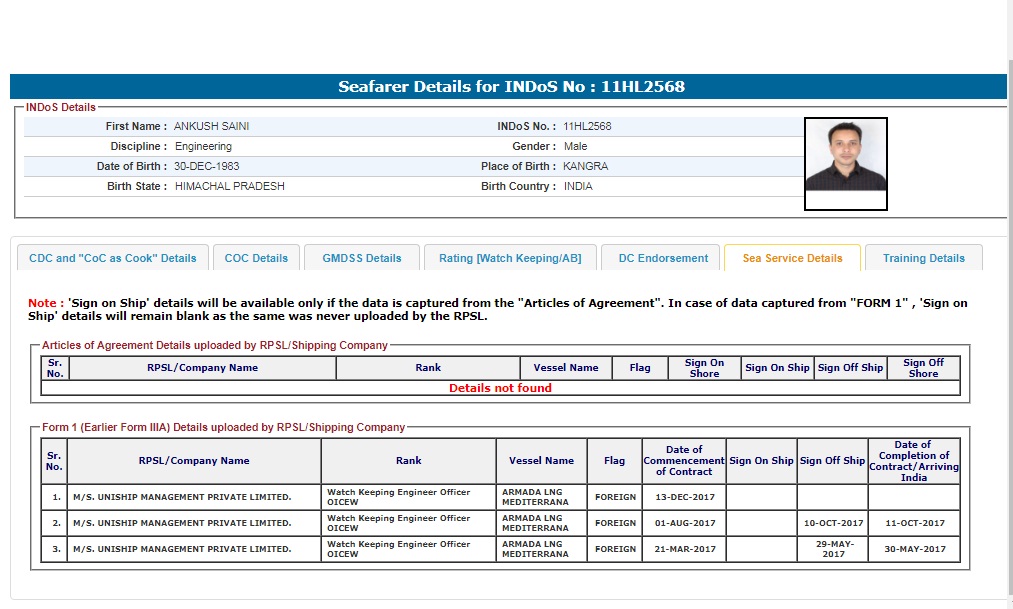Select the Rating [Watch Keeping/AB] tab
1013x609 pixels.
pos(510,258)
